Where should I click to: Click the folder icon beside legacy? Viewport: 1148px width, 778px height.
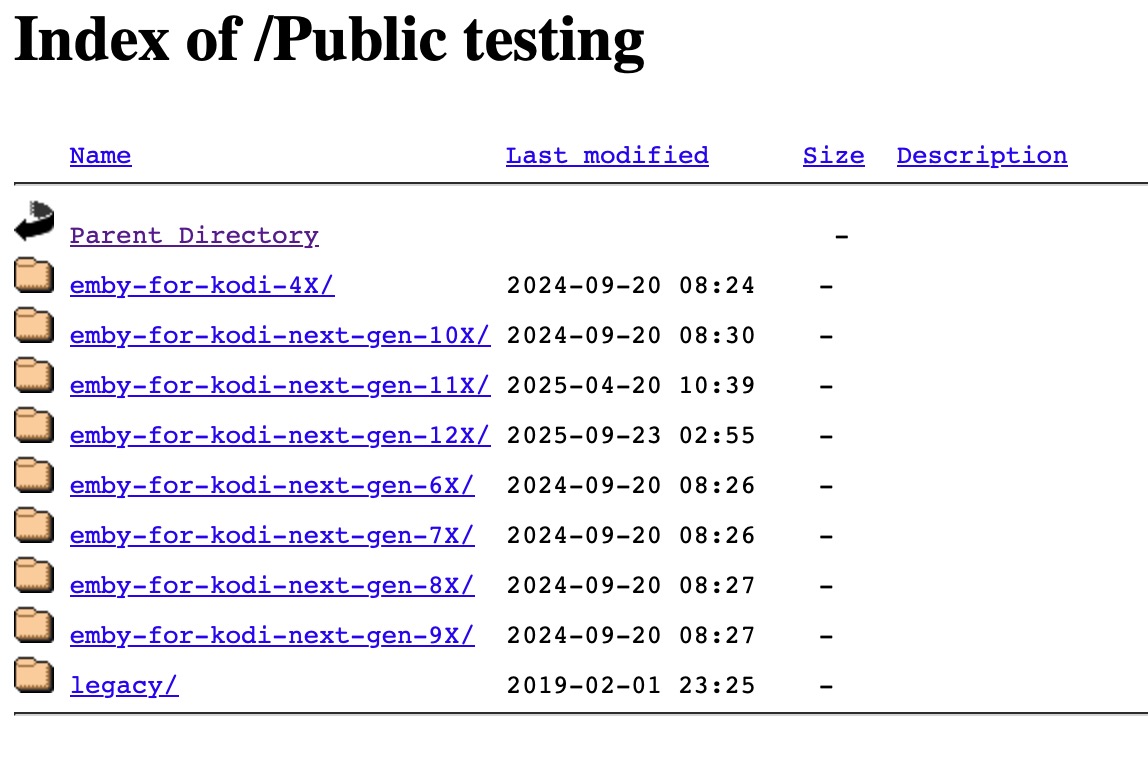pos(34,674)
